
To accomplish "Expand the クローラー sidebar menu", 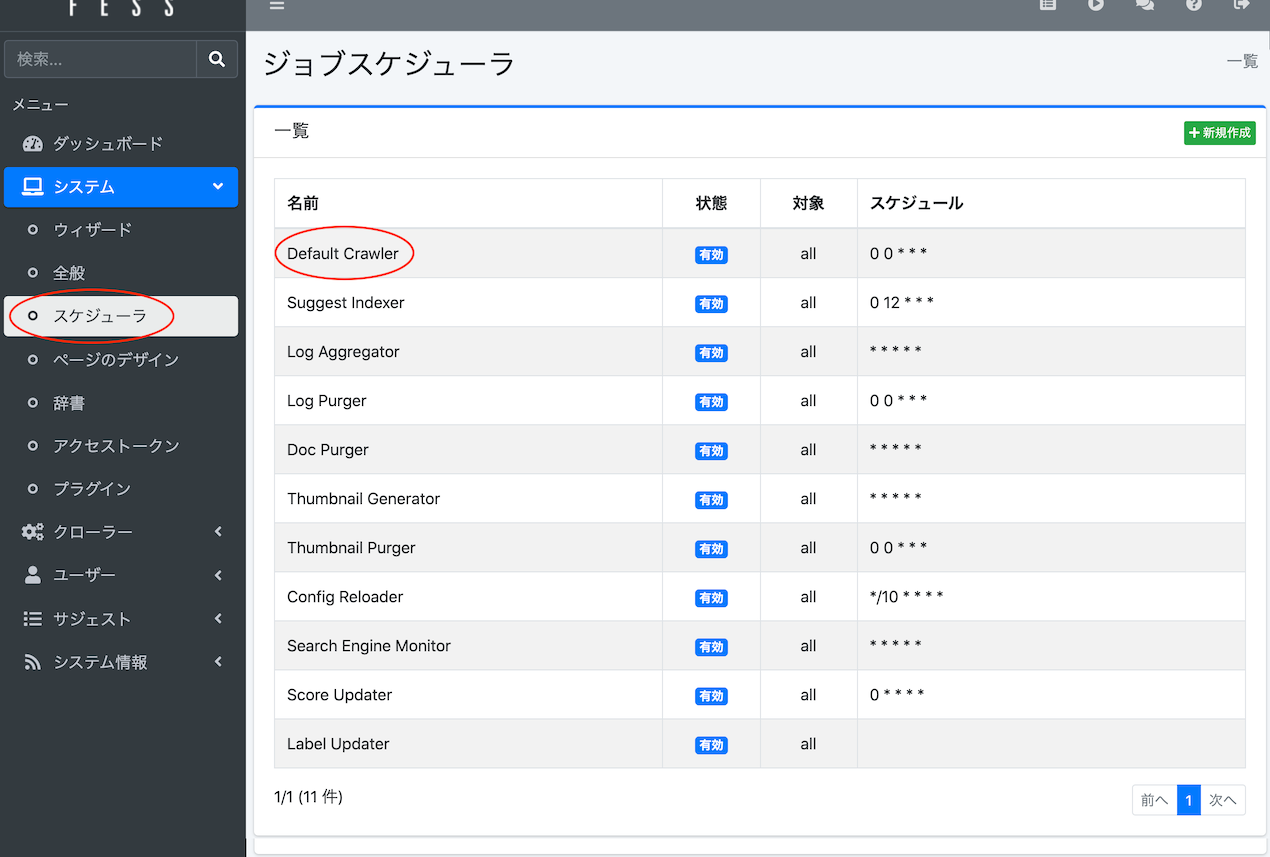I will 120,532.
